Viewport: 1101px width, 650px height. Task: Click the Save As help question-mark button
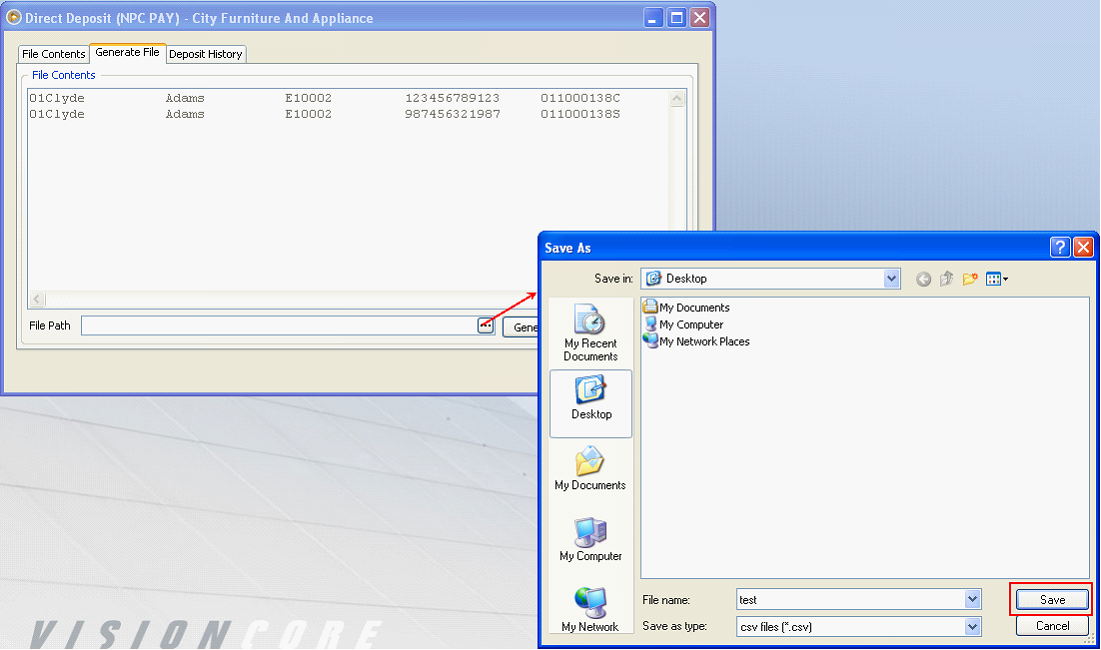tap(1060, 247)
